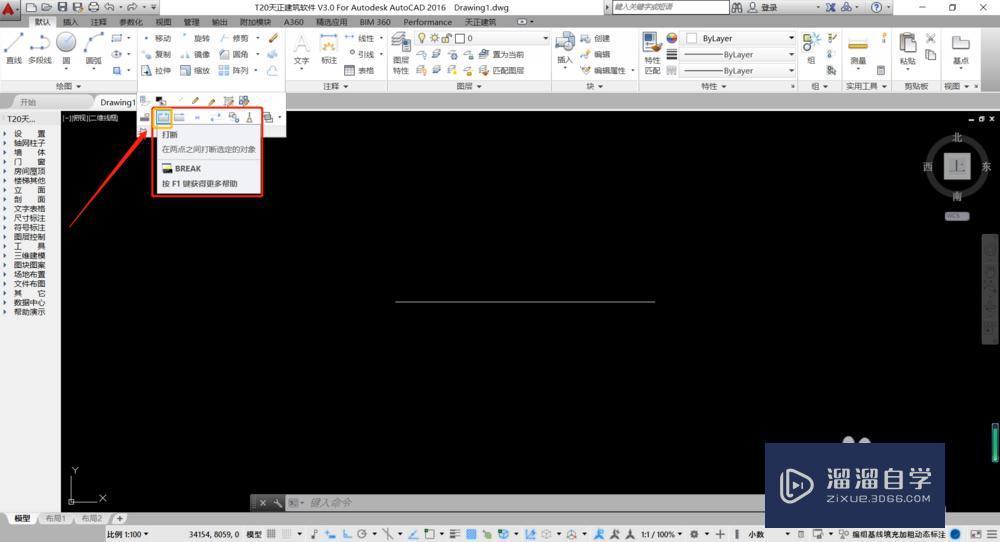Click the Undo arrow icon

pyautogui.click(x=109, y=7)
